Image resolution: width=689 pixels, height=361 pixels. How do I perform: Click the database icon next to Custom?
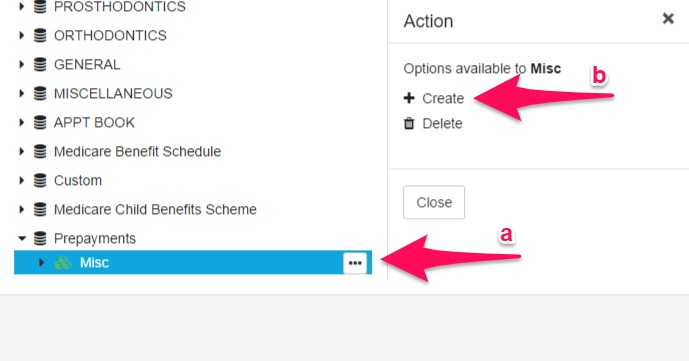[x=40, y=180]
